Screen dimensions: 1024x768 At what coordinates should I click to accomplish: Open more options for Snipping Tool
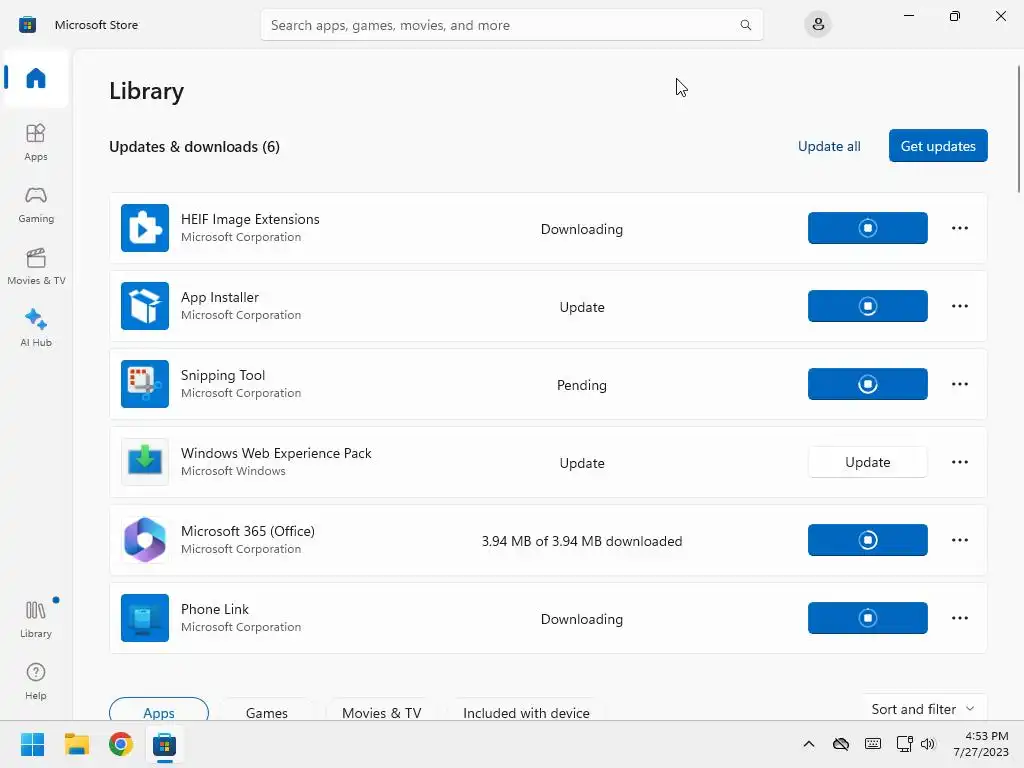pyautogui.click(x=959, y=384)
